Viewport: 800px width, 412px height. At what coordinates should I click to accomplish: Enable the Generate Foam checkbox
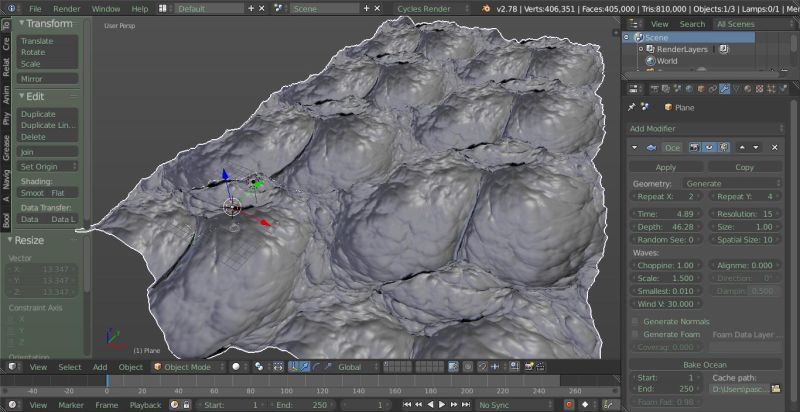635,334
